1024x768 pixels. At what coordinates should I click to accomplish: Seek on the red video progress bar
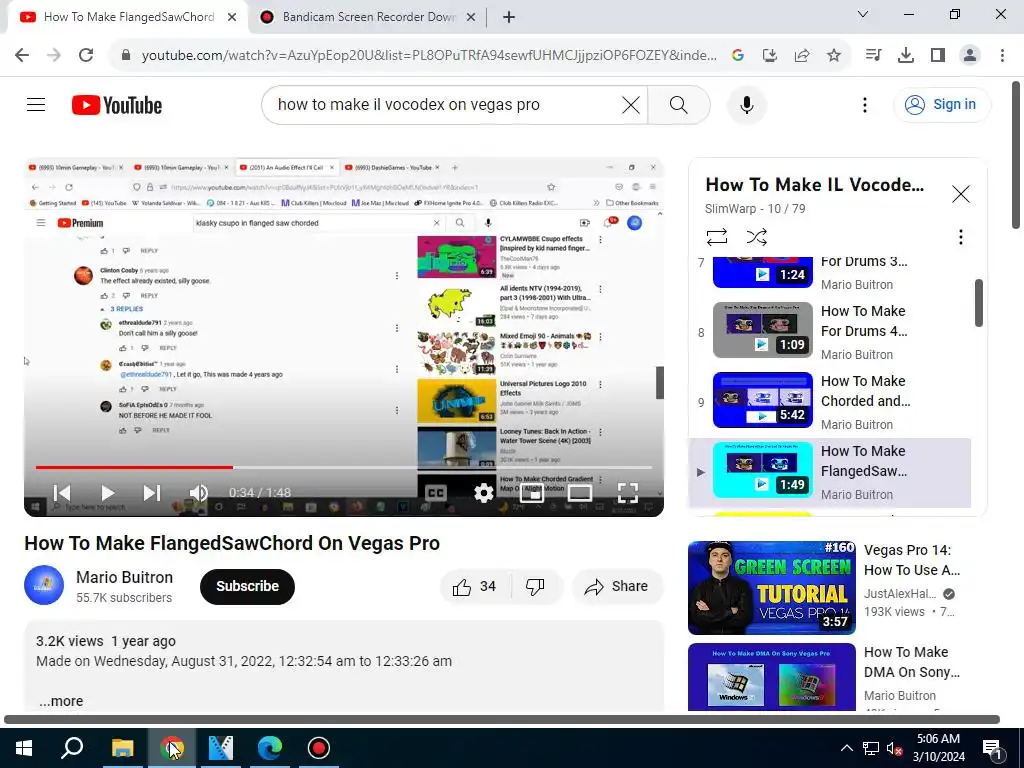[x=344, y=467]
